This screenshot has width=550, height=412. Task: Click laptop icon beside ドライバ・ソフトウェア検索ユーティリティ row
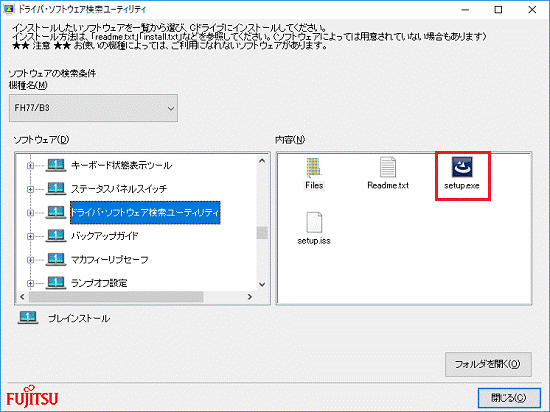coord(56,212)
